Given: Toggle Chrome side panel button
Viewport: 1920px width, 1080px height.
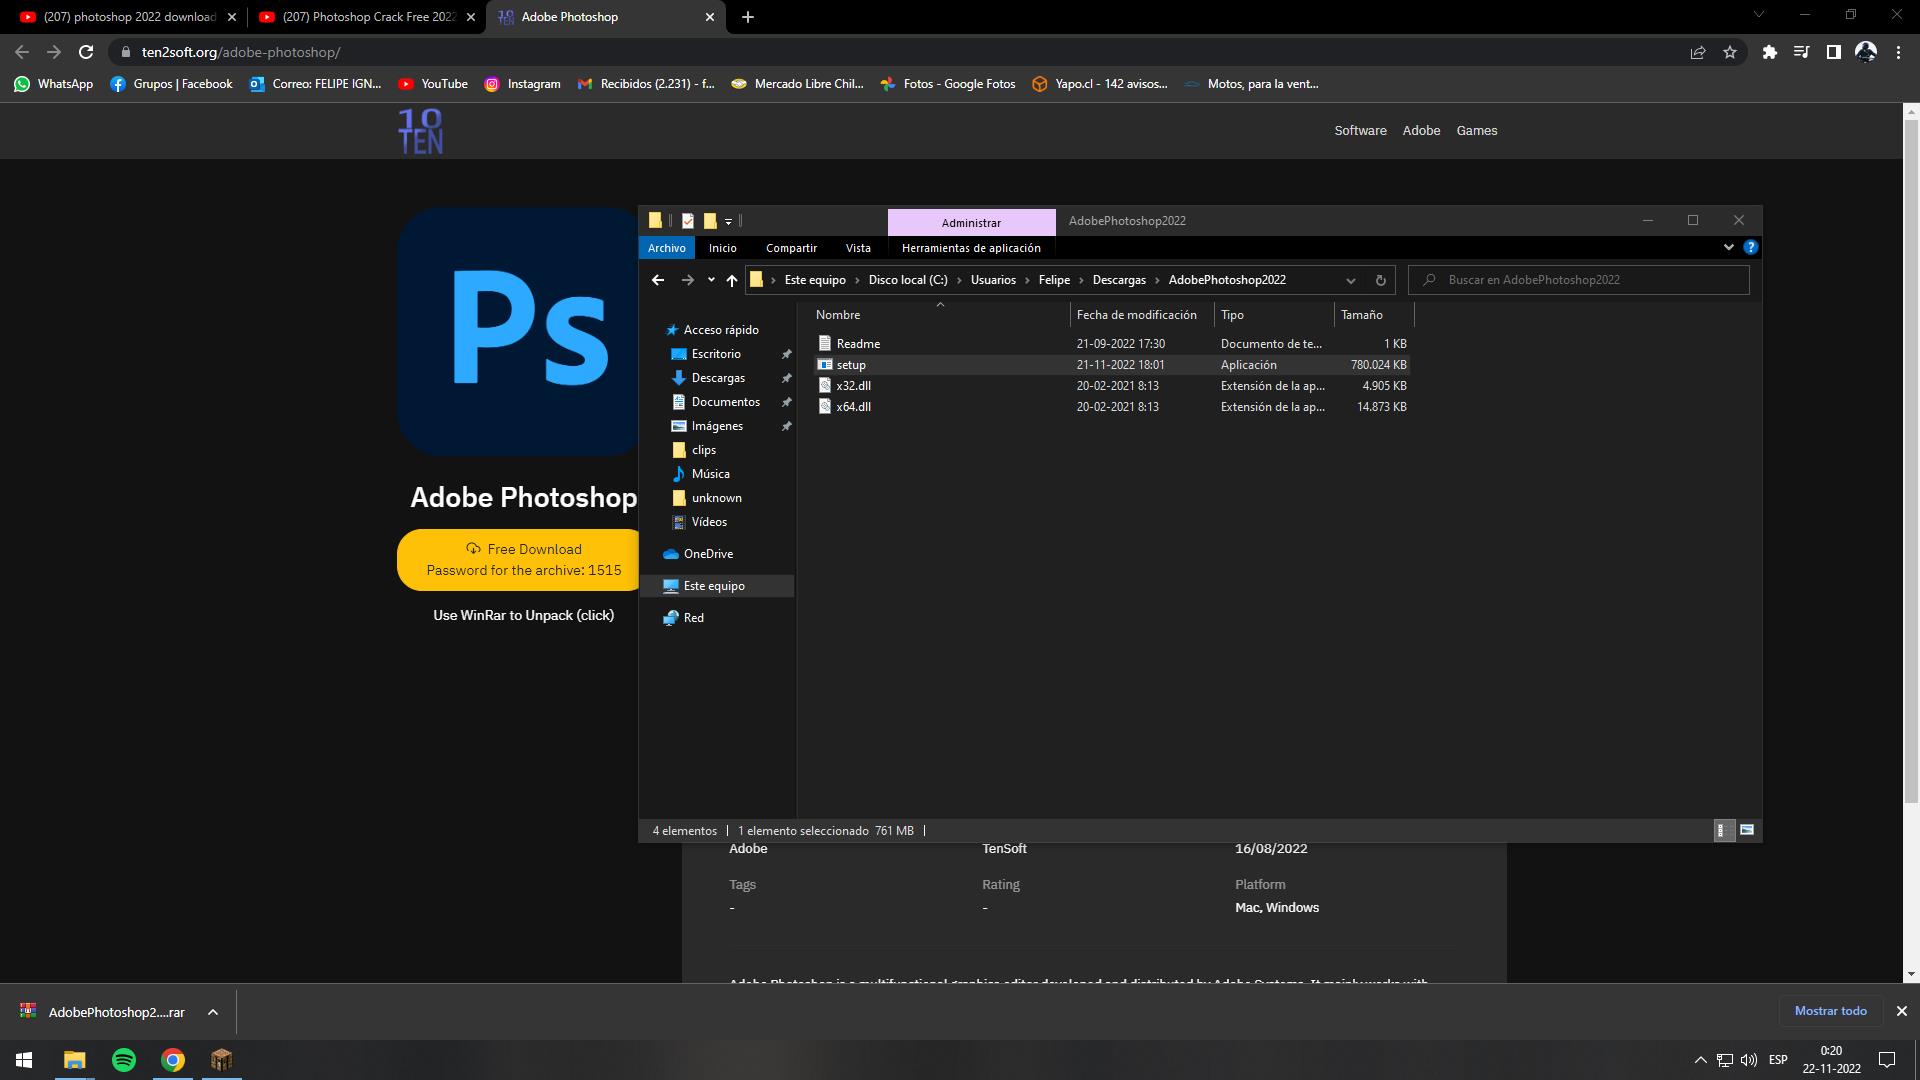Looking at the screenshot, I should click(x=1833, y=52).
